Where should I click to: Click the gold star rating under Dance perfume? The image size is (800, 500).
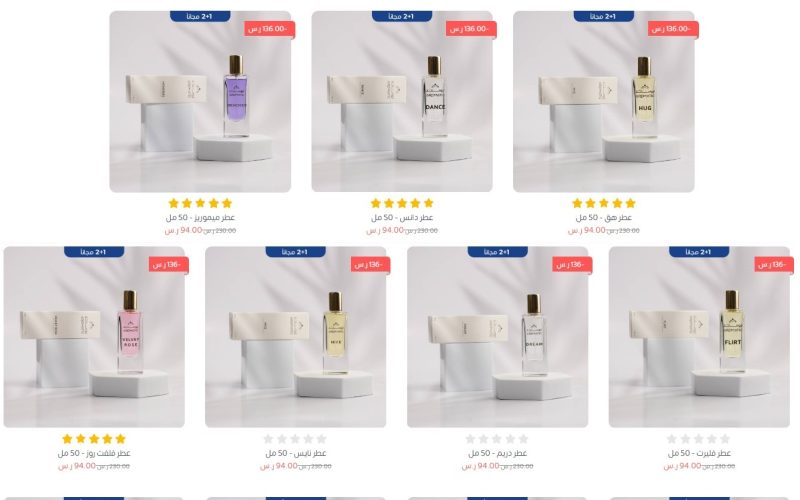click(x=402, y=203)
